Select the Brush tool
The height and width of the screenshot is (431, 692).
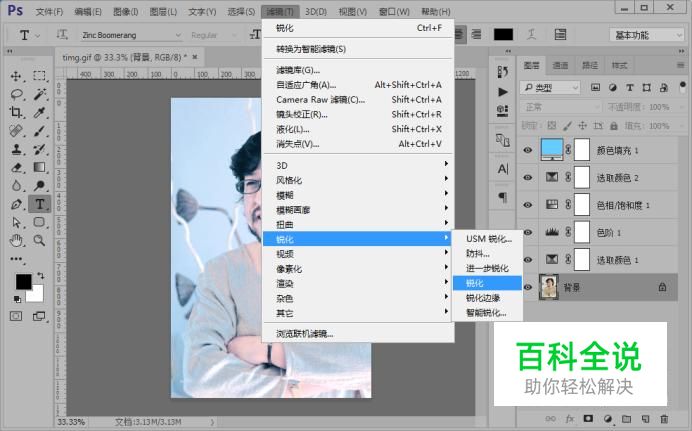(x=39, y=131)
